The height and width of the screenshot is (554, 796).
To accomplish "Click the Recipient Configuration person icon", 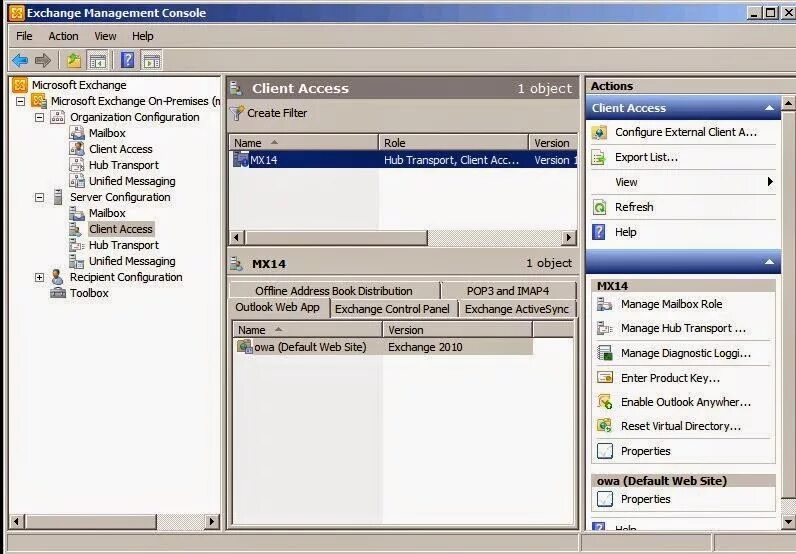I will click(x=57, y=277).
